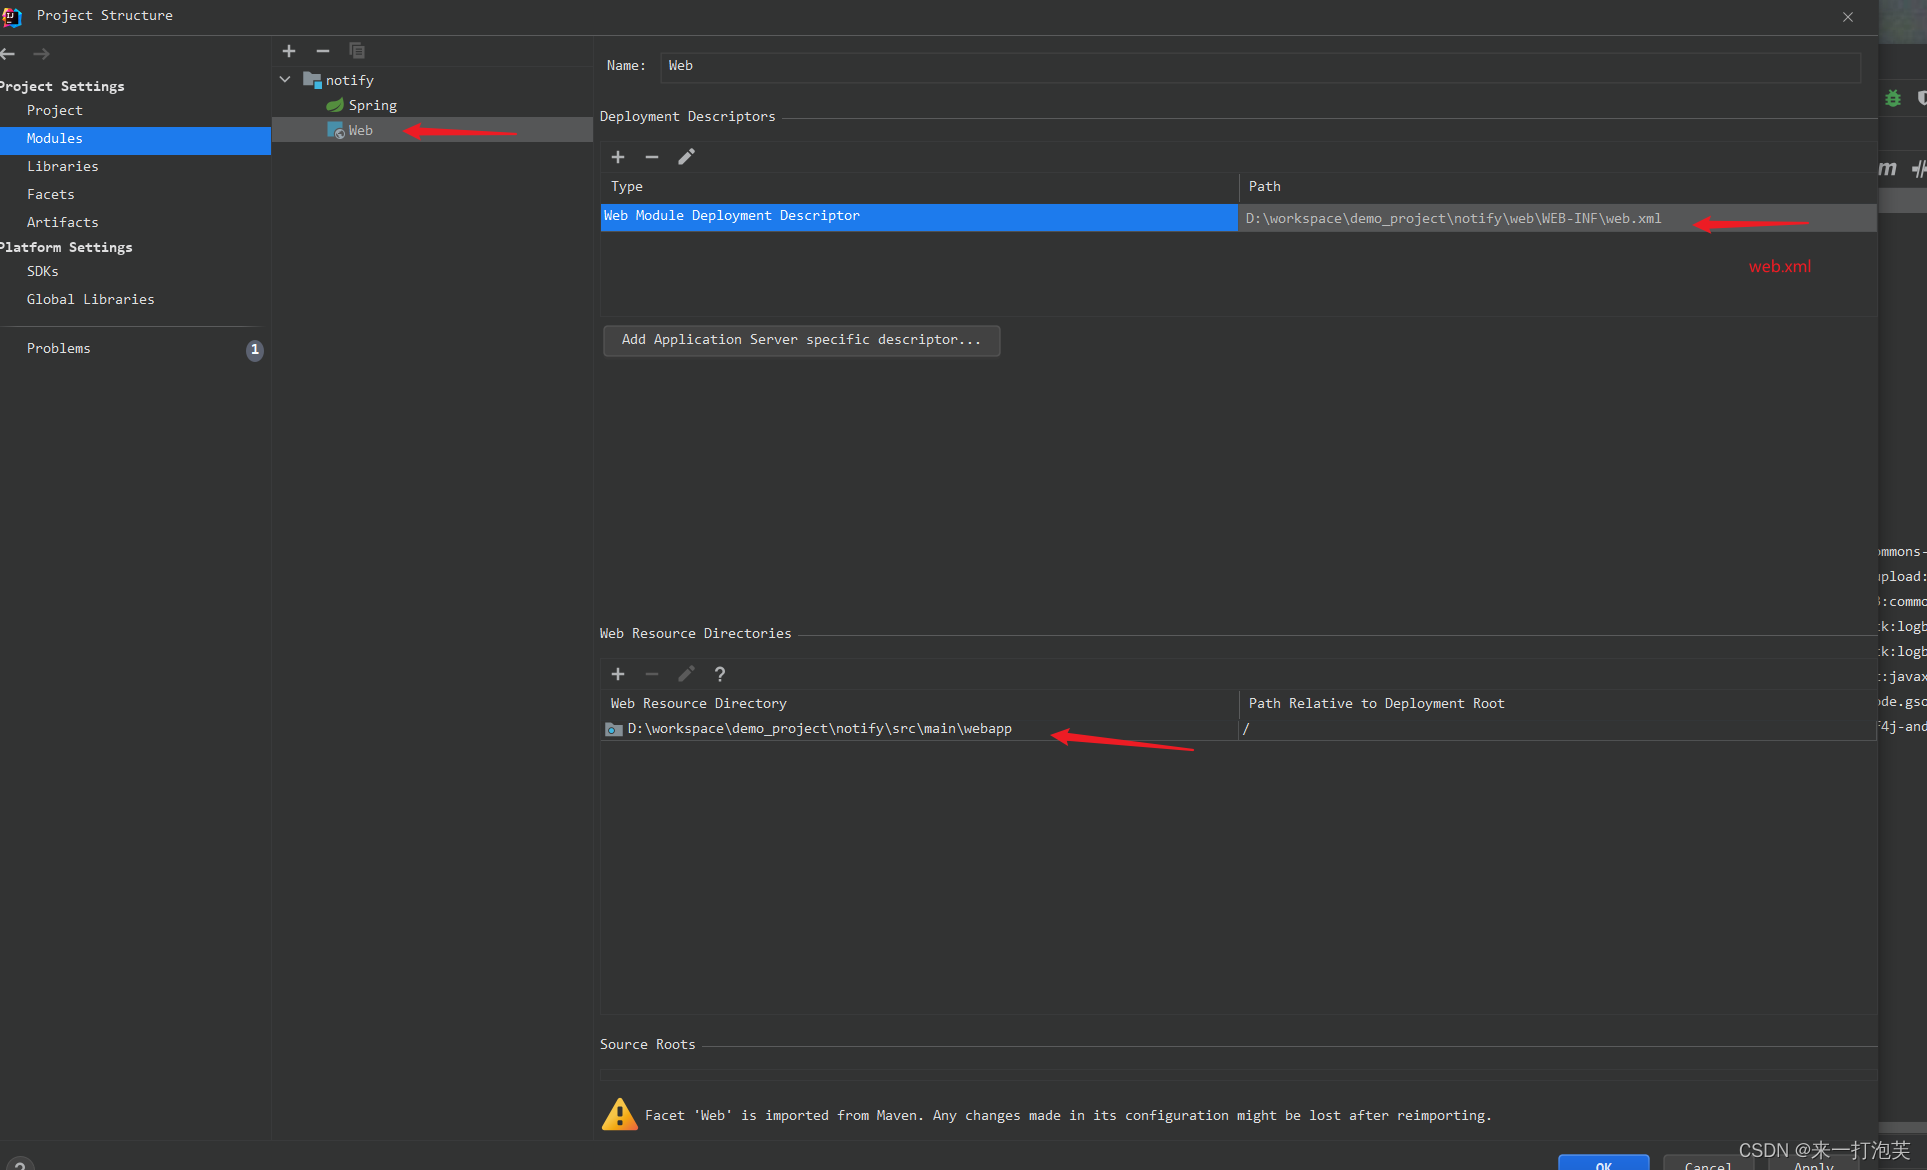Click the add (+) icon in Deployment Descriptors
Screen dimensions: 1927x1170
[618, 156]
